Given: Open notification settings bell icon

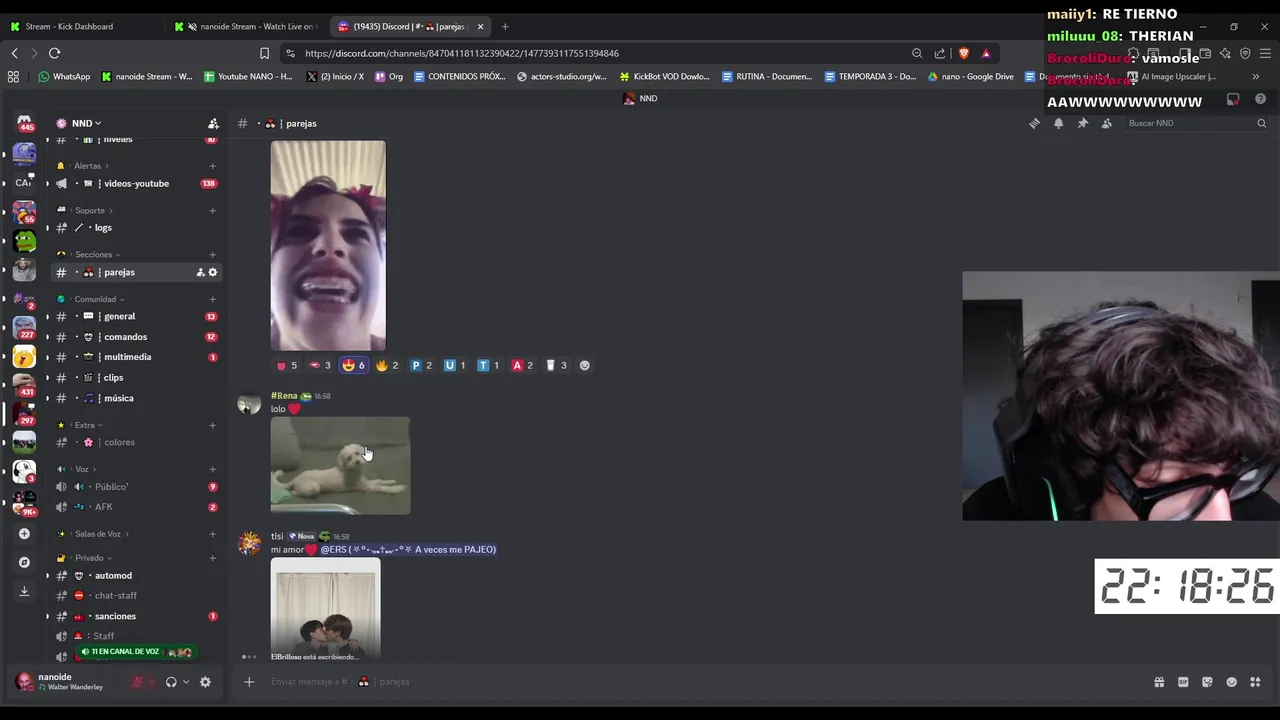Looking at the screenshot, I should 1058,123.
